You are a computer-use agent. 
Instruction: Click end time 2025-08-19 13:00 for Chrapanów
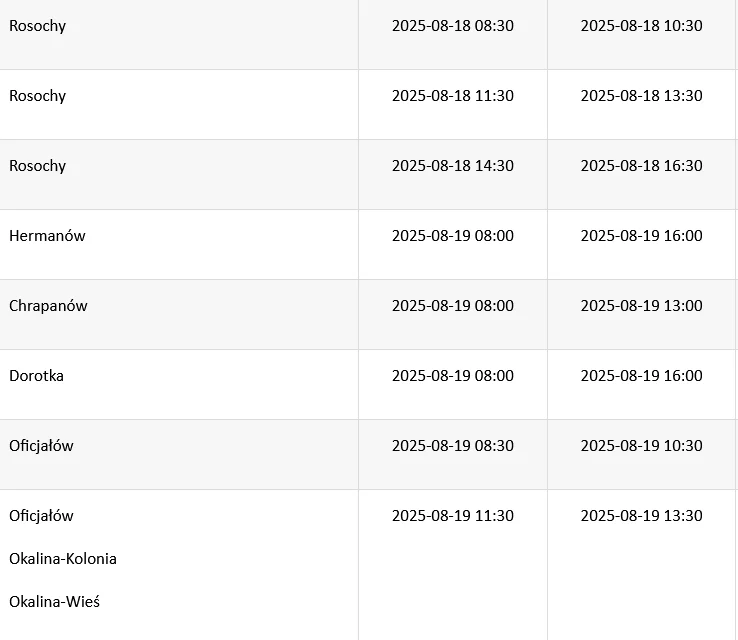tap(641, 306)
